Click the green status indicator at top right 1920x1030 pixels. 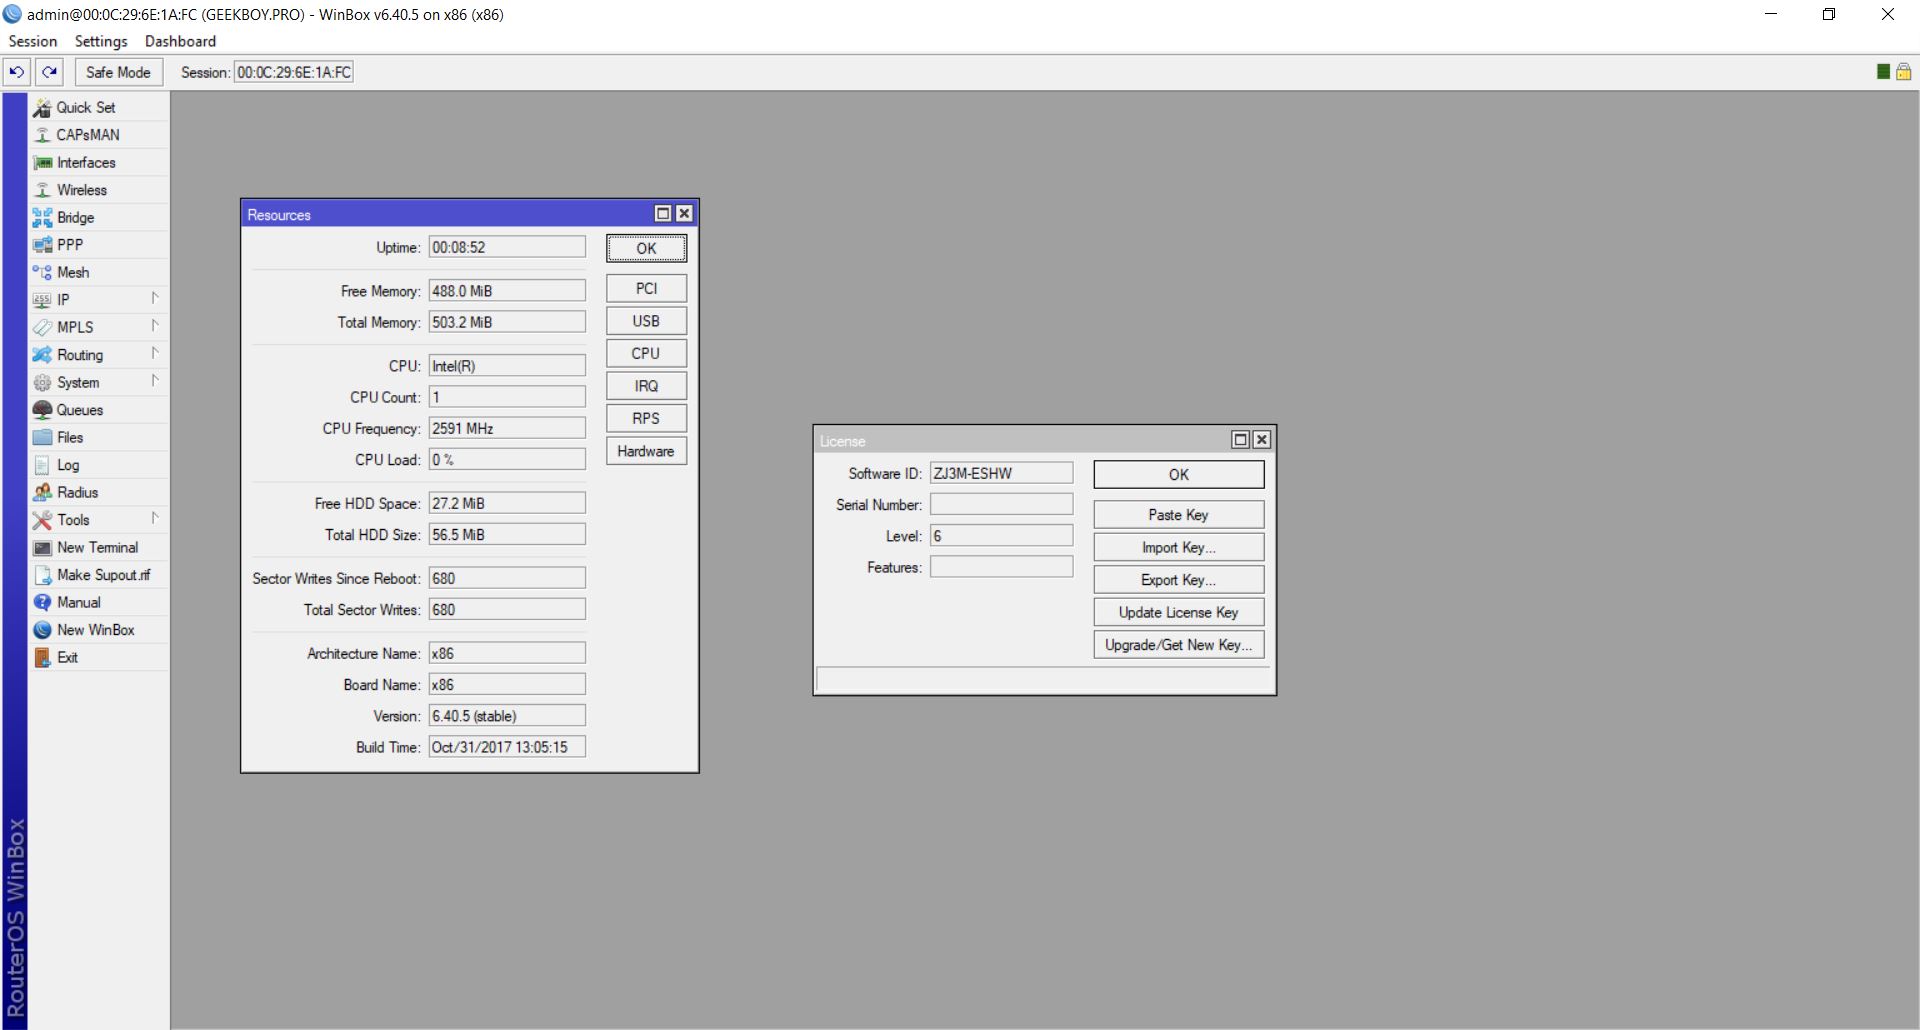[x=1883, y=72]
